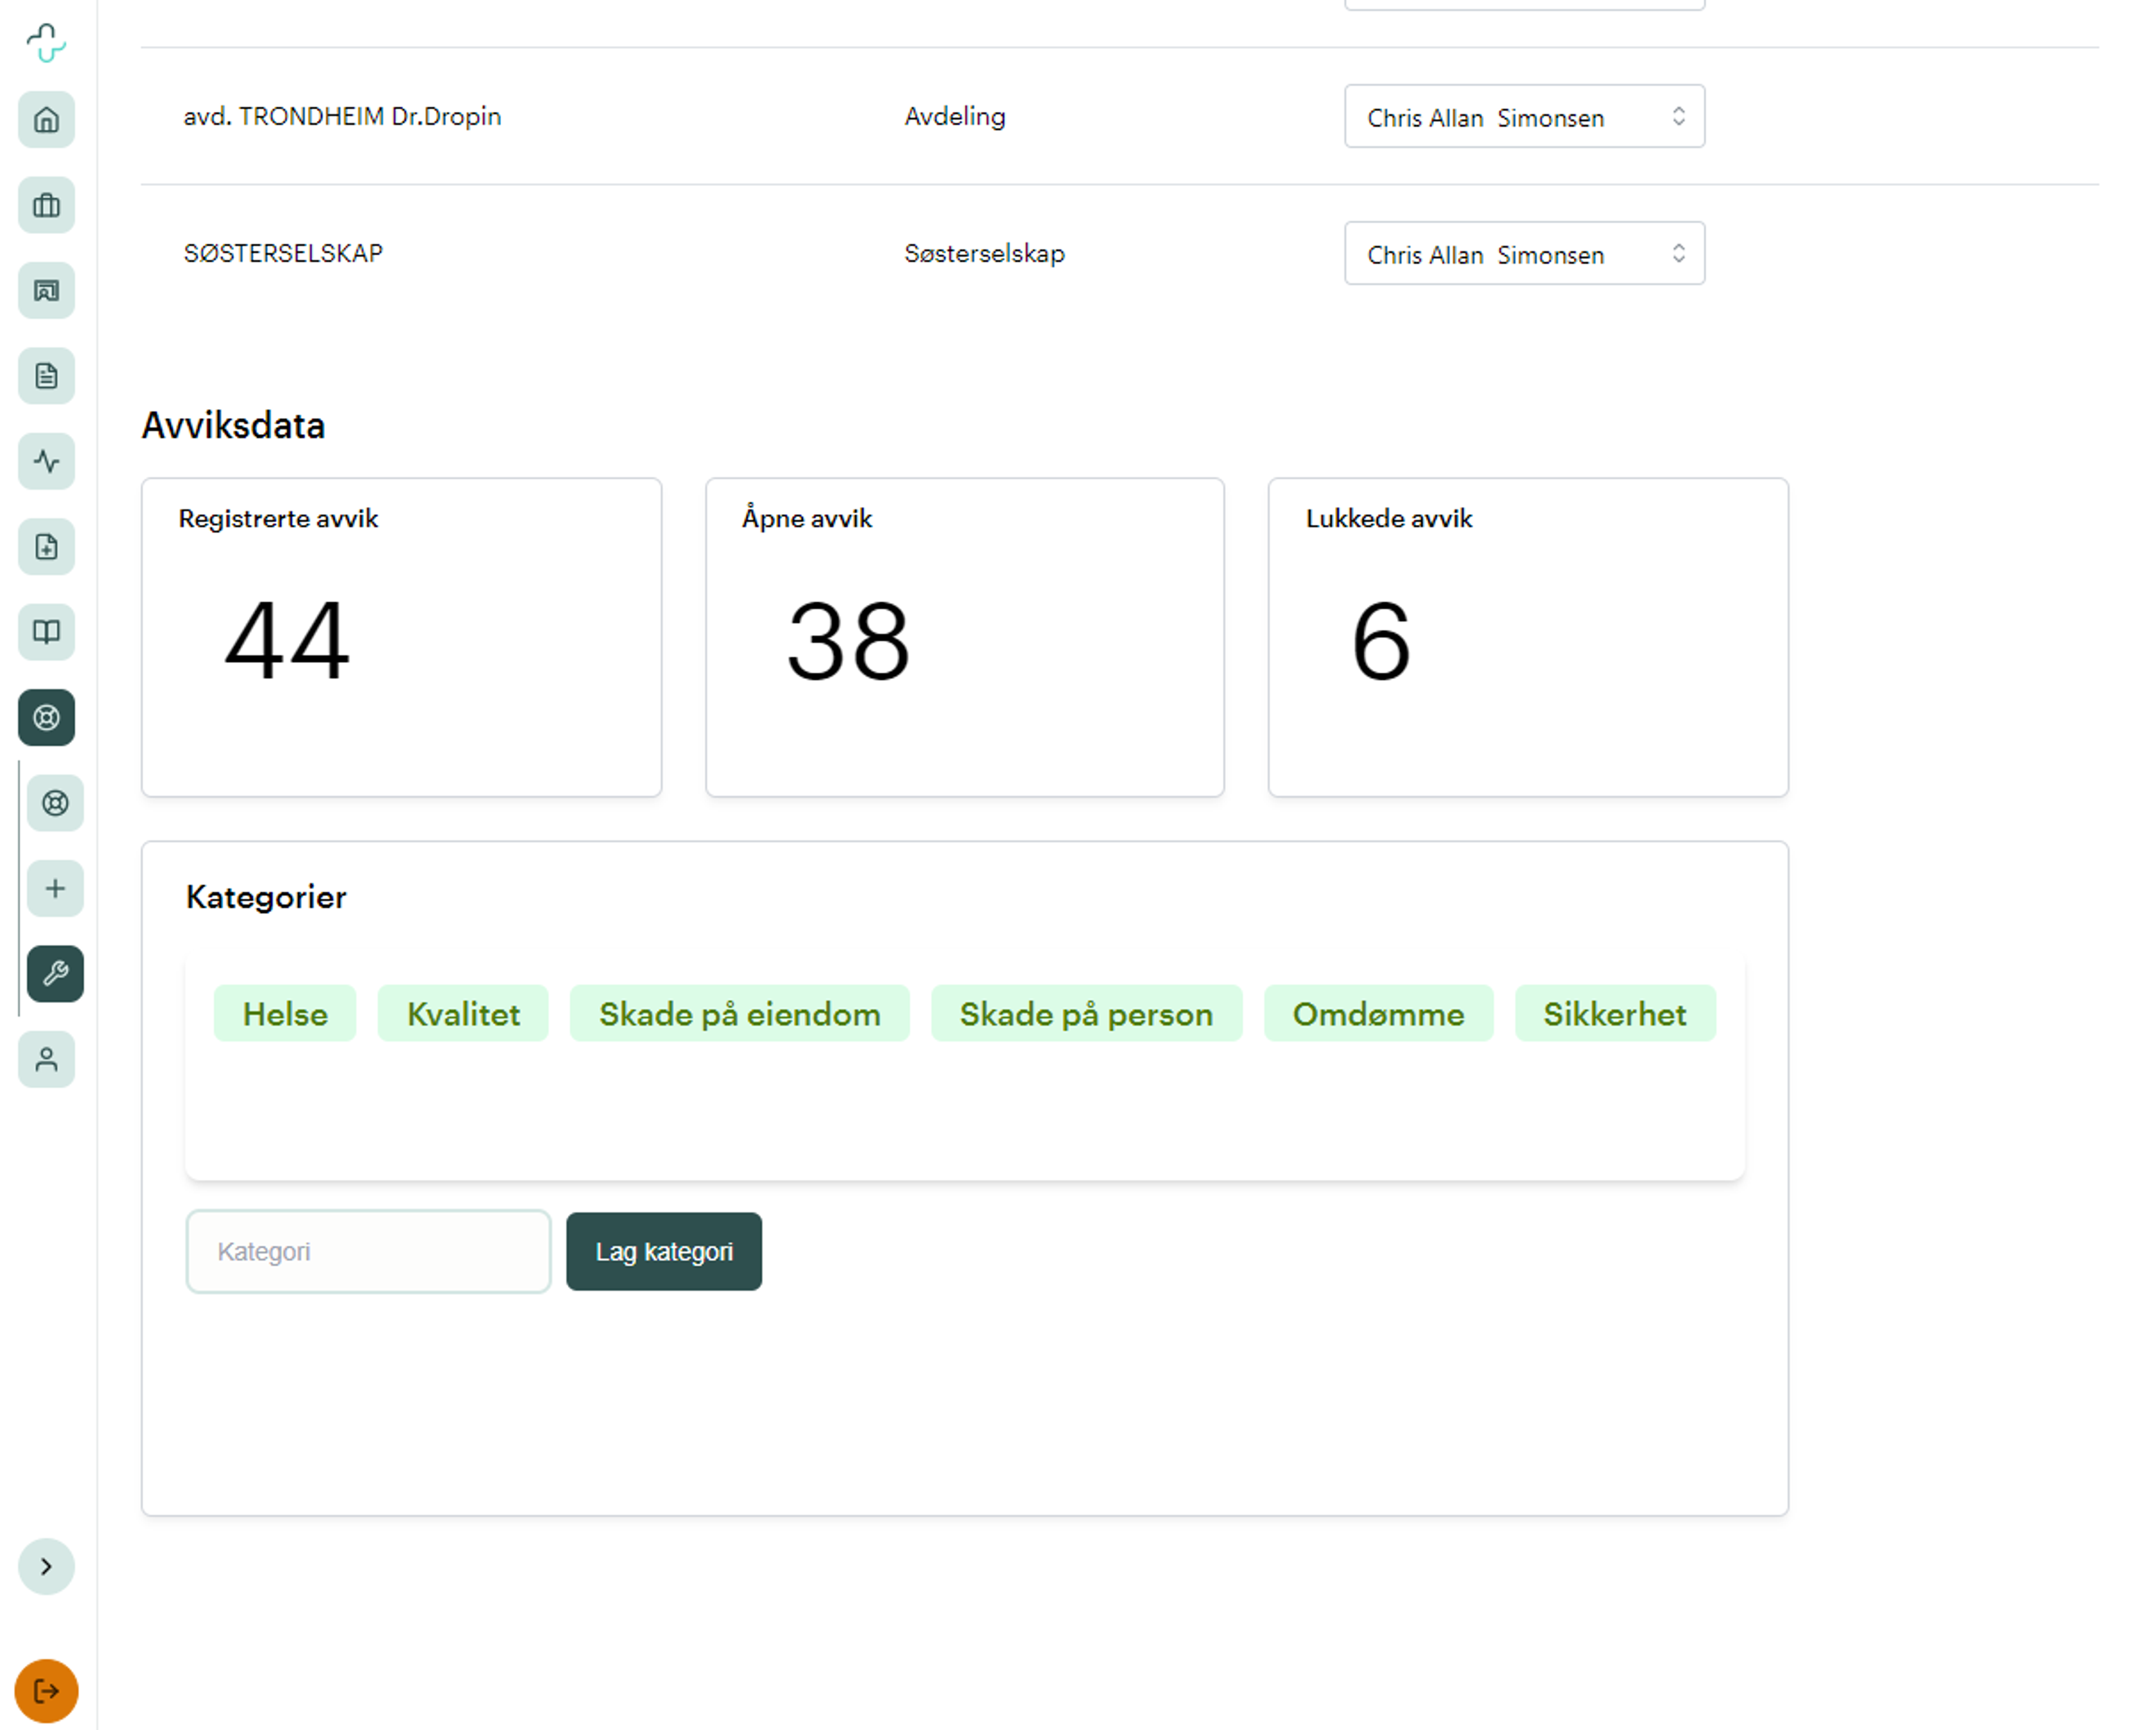The height and width of the screenshot is (1730, 2156).
Task: Open the document icon in sidebar
Action: coord(46,376)
